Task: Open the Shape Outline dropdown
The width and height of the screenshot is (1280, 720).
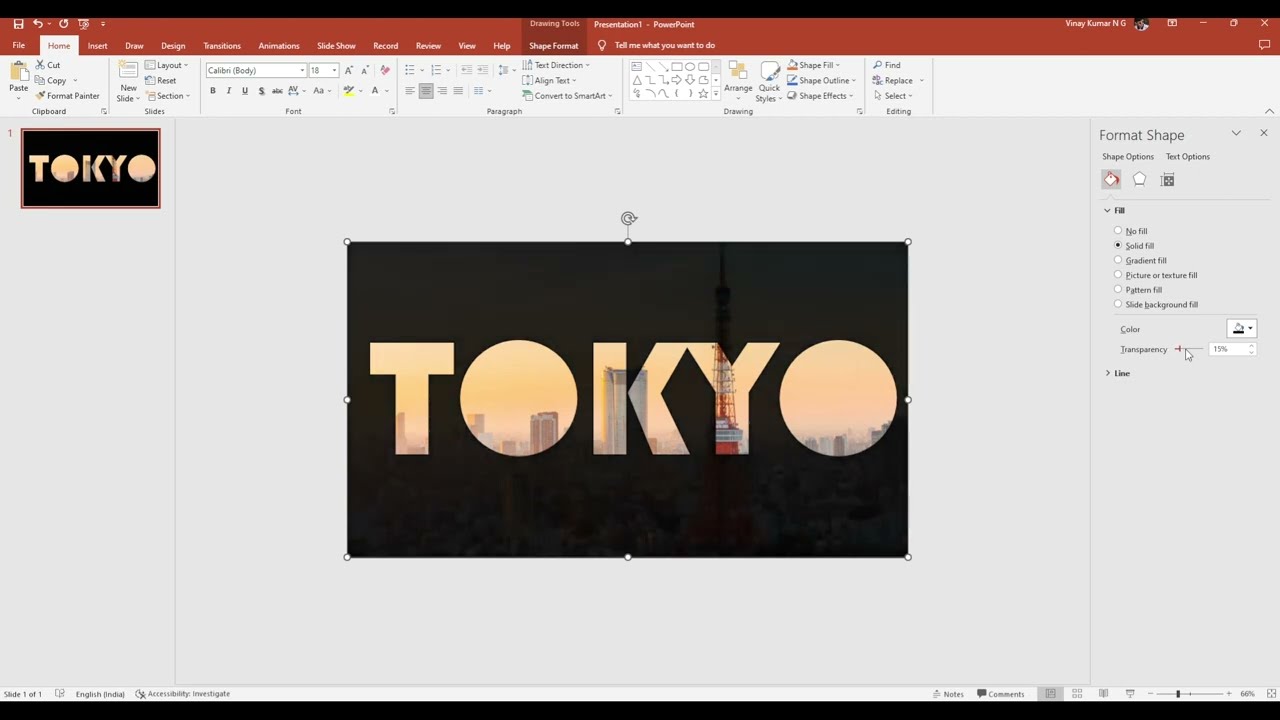Action: point(820,80)
